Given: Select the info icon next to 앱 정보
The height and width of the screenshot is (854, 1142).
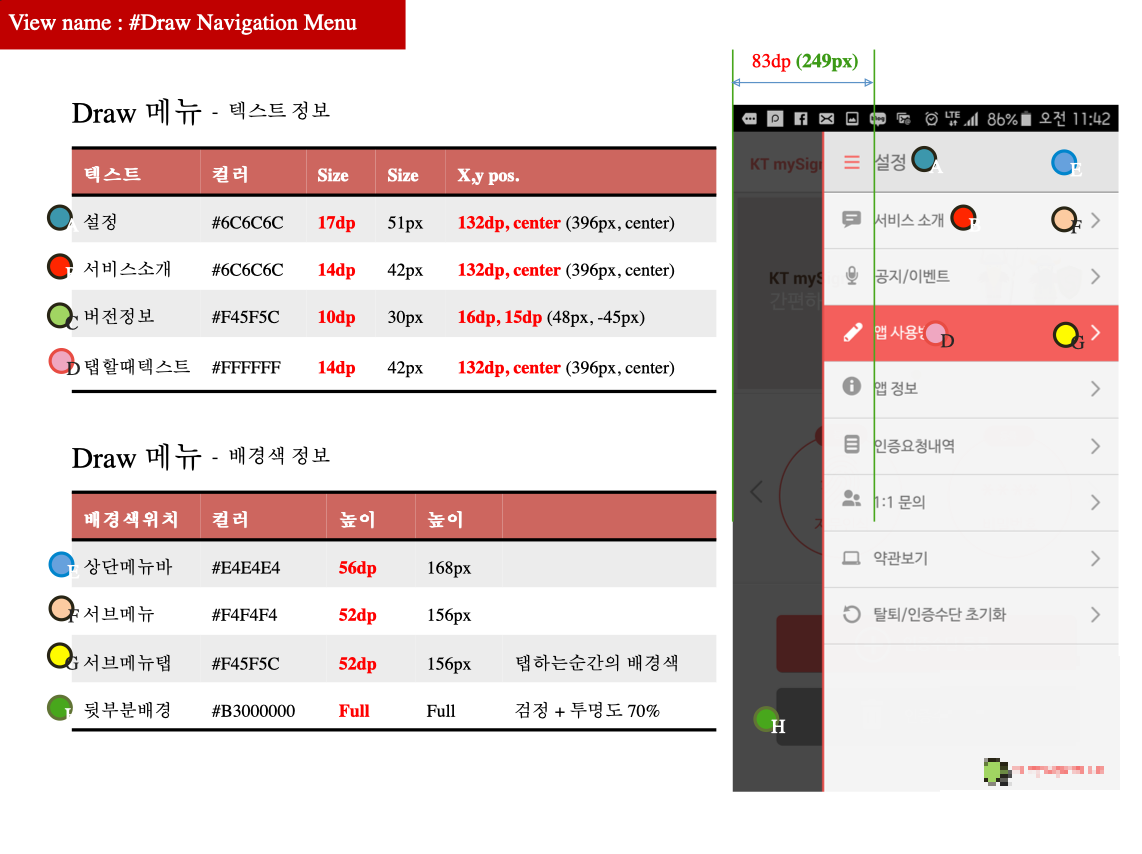Looking at the screenshot, I should (850, 387).
